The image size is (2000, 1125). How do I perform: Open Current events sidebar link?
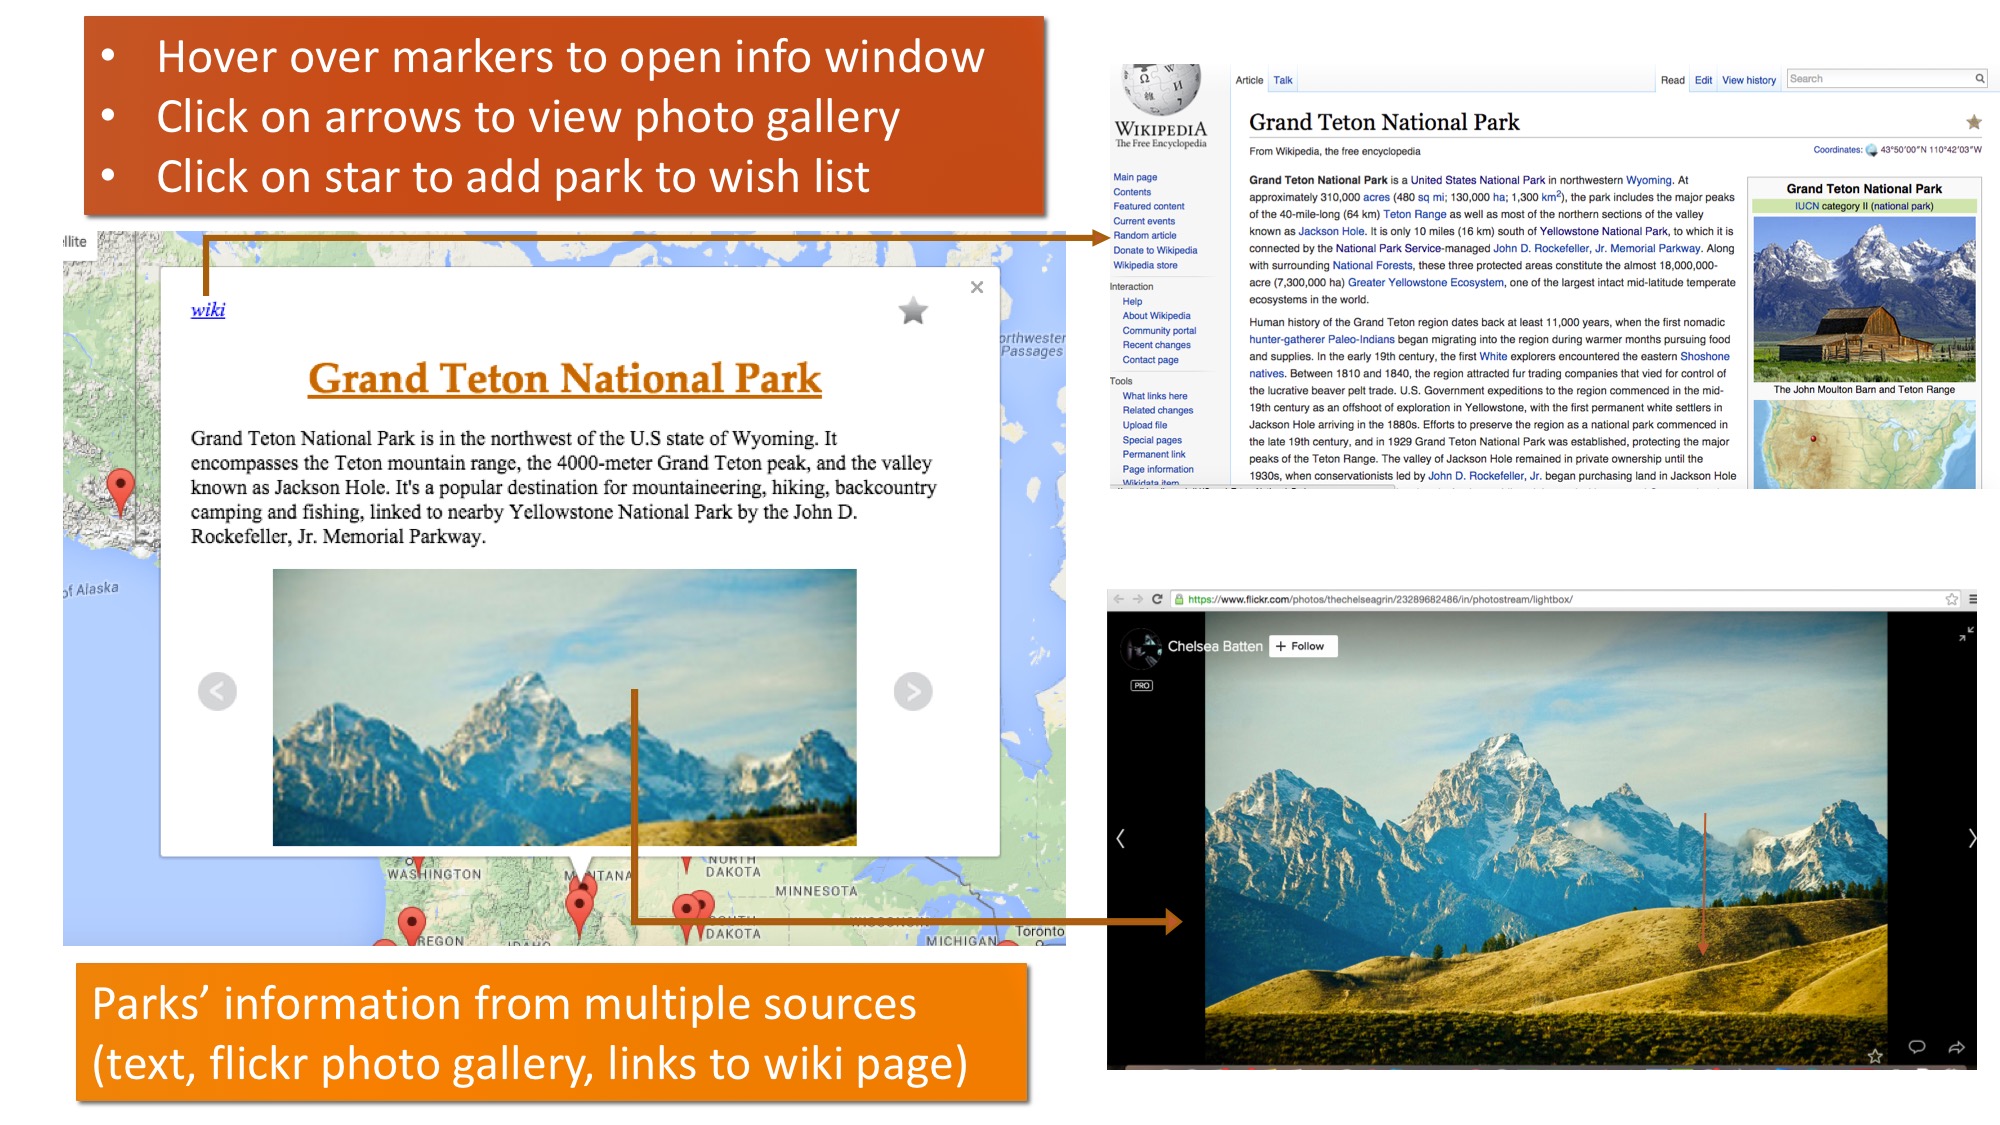click(1144, 221)
